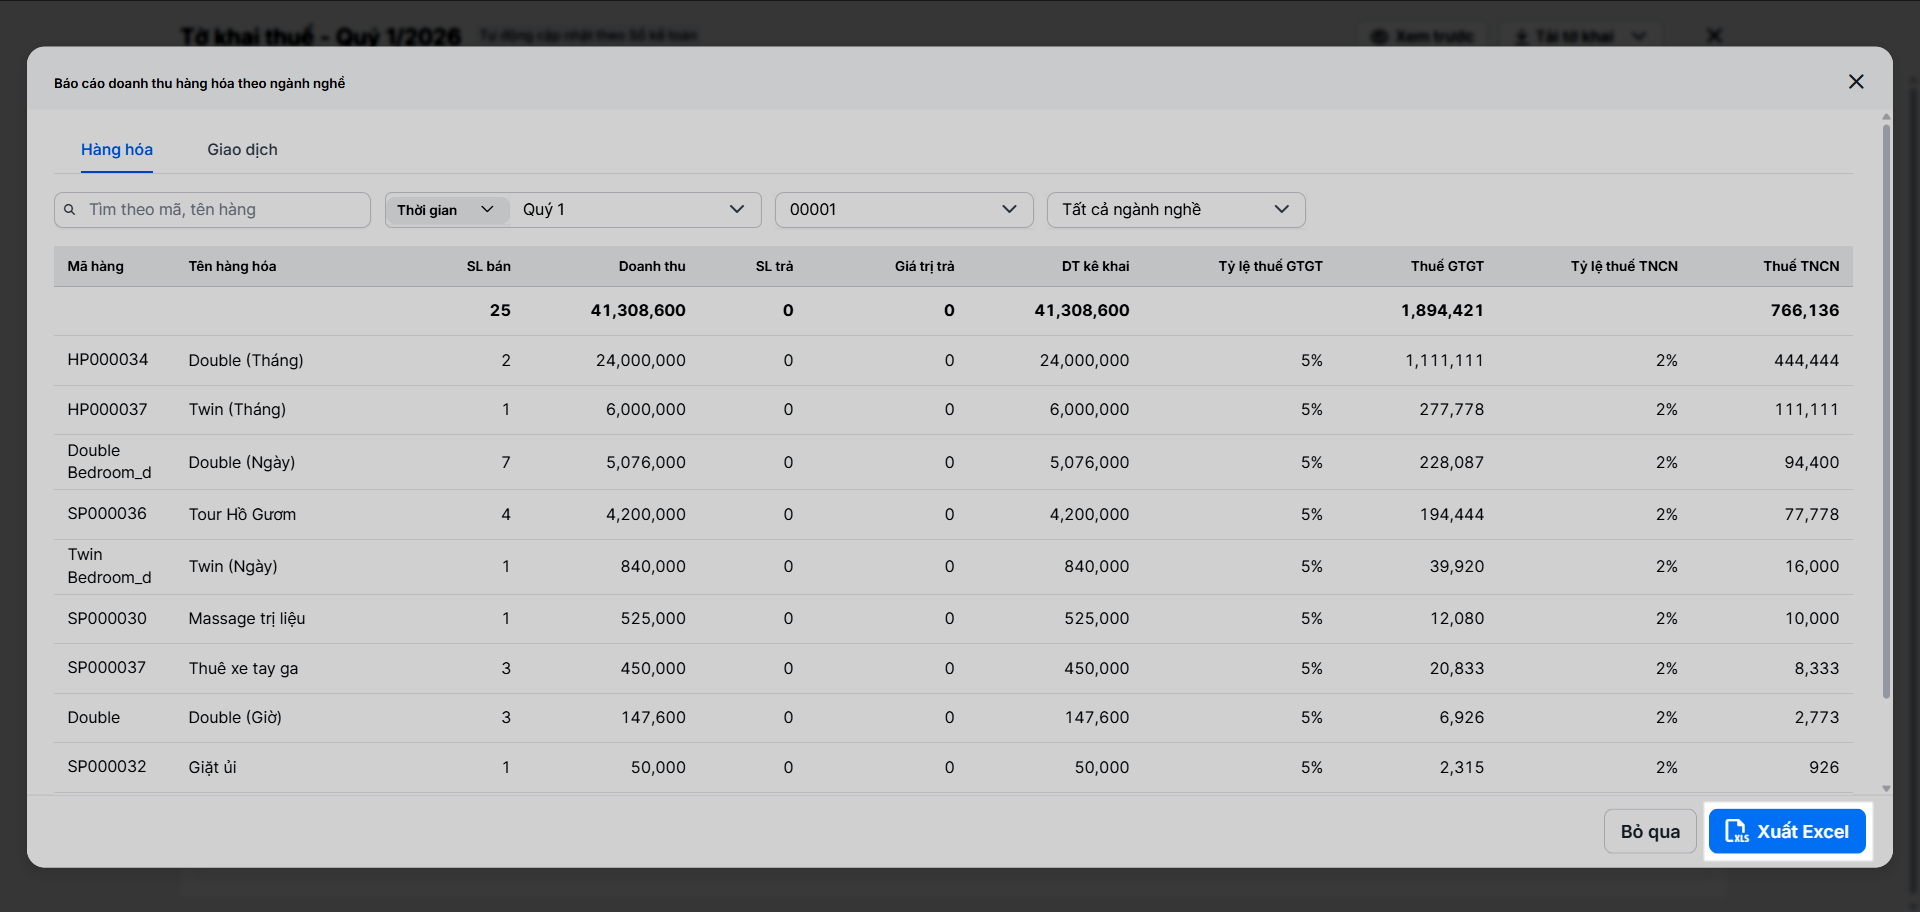Click the scroll up arrow of the table
This screenshot has height=912, width=1920.
pyautogui.click(x=1886, y=117)
